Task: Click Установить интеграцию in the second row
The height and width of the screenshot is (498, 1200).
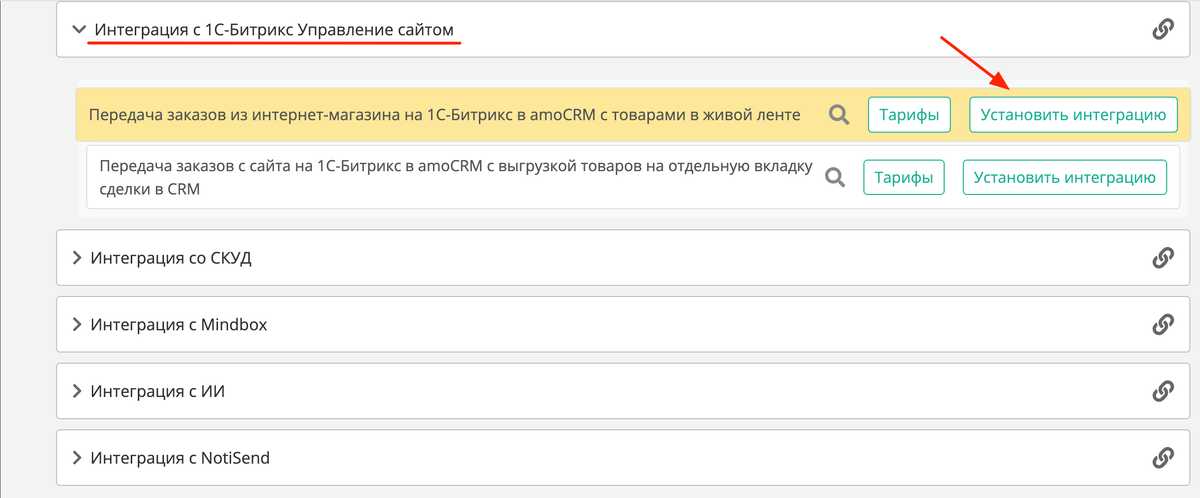Action: [1065, 178]
